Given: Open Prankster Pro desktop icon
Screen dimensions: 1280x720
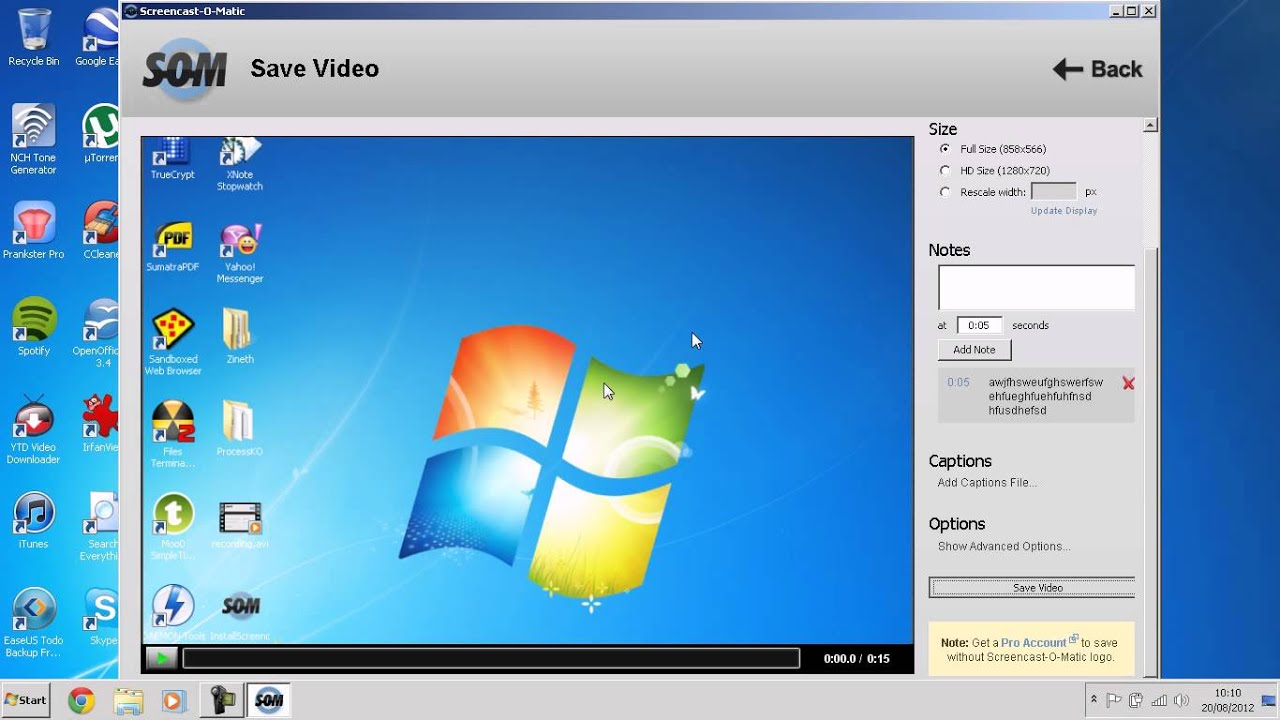Looking at the screenshot, I should 33,231.
